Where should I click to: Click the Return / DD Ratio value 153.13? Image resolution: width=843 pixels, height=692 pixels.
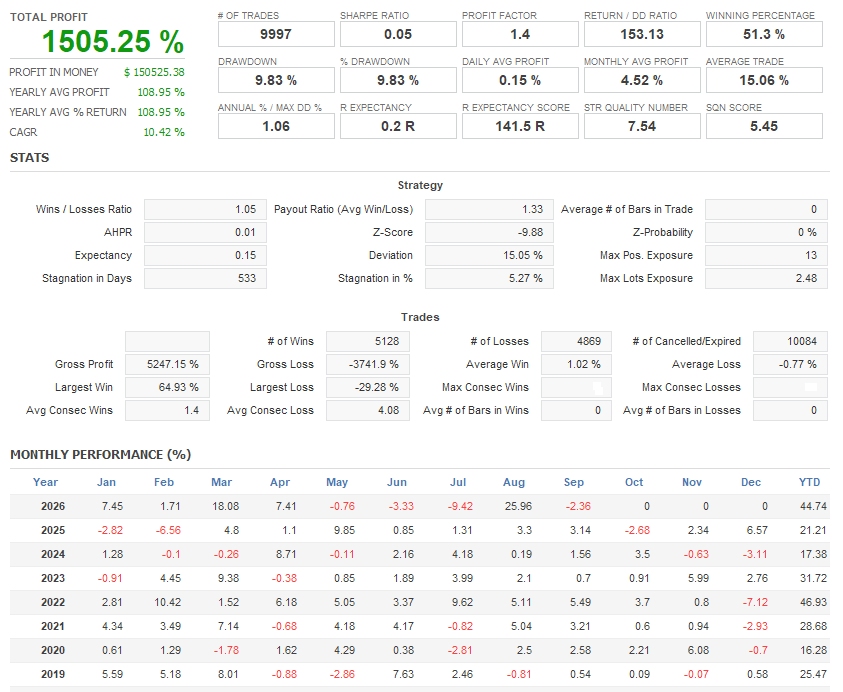pos(642,34)
